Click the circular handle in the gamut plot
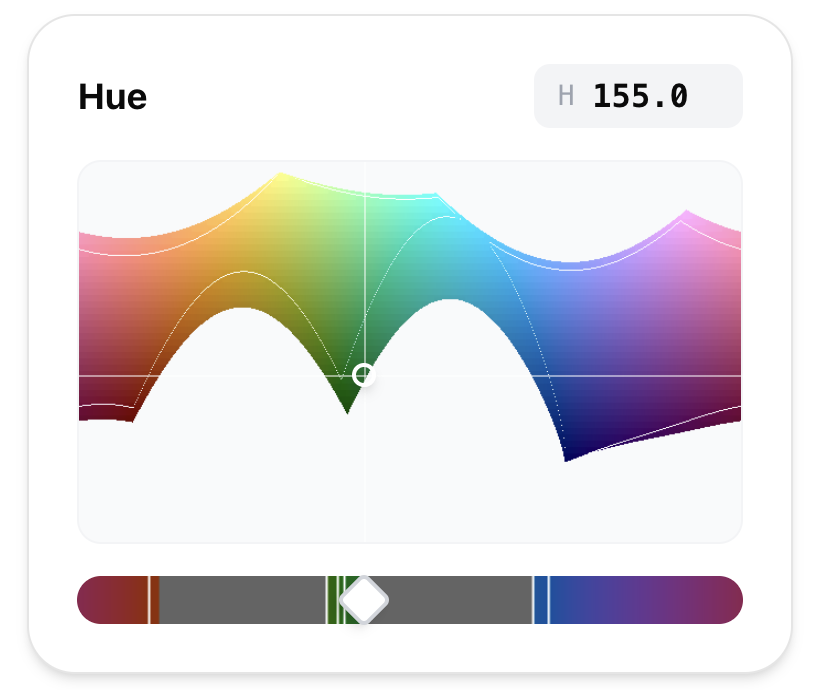 364,375
